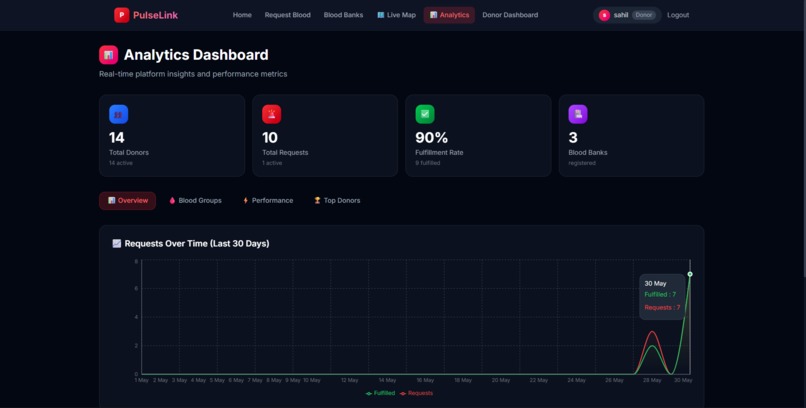The height and width of the screenshot is (408, 806).
Task: Open the Donor Dashboard
Action: tap(510, 15)
